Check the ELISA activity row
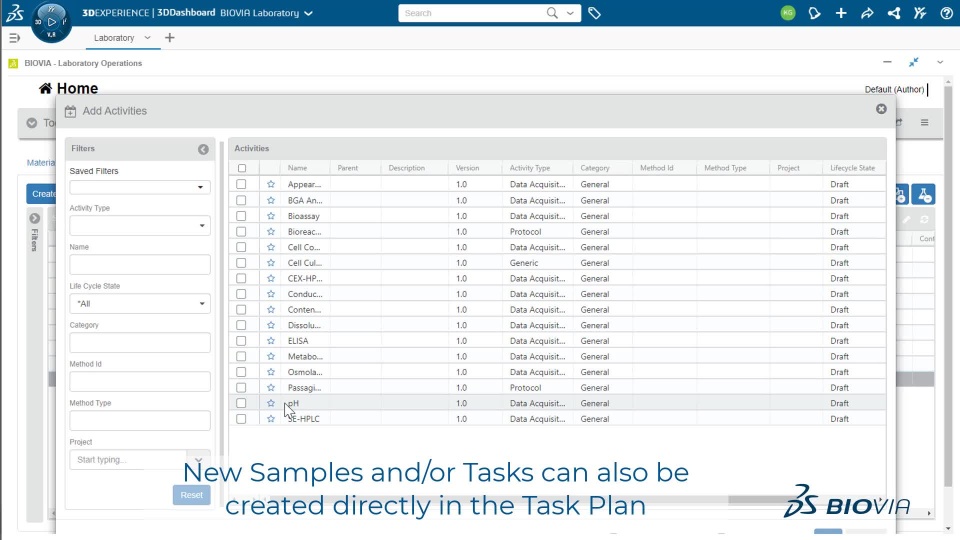The height and width of the screenshot is (540, 960). pyautogui.click(x=241, y=340)
